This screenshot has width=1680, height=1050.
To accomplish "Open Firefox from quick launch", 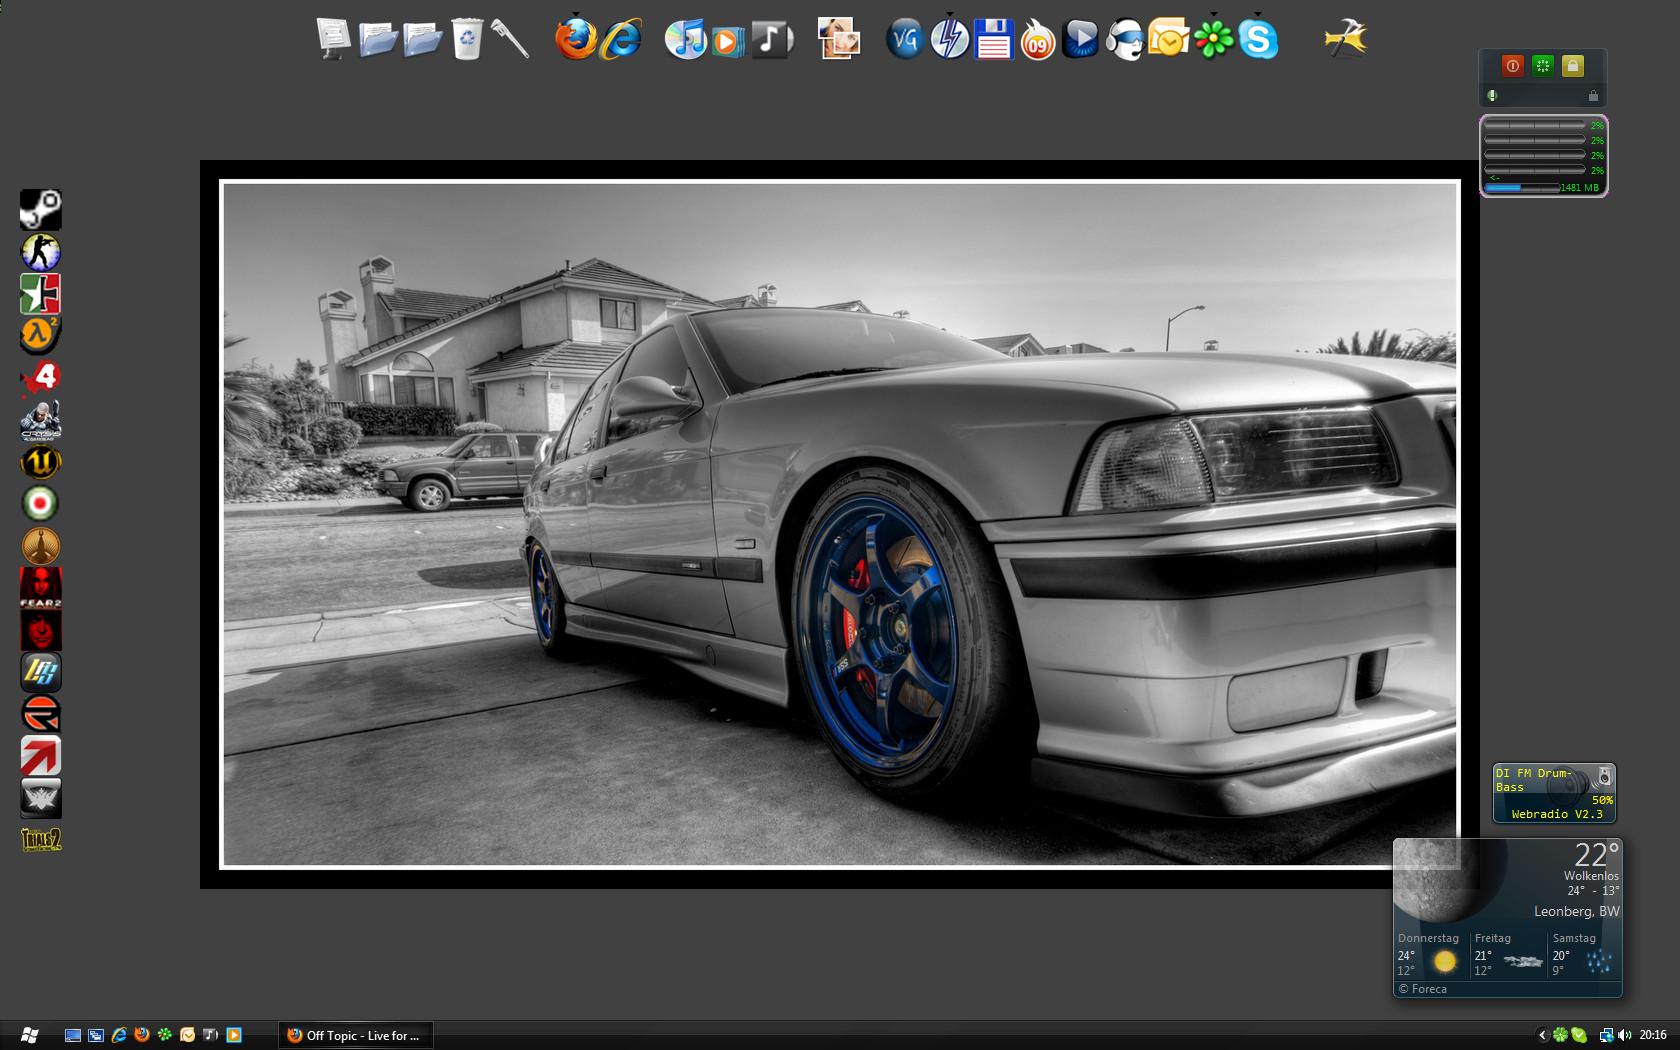I will tap(142, 1035).
